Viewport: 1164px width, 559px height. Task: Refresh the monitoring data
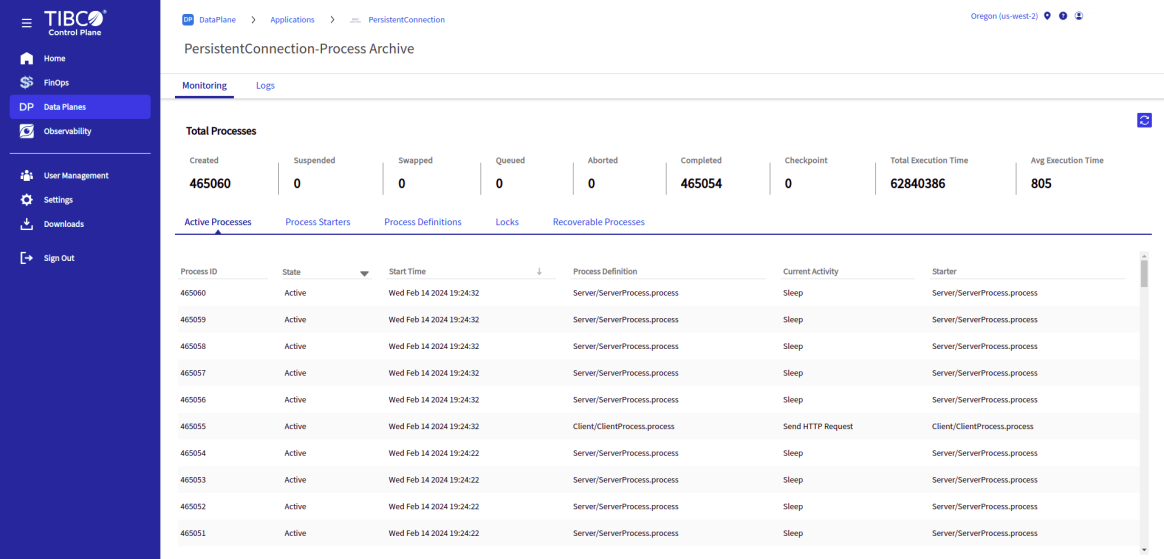[x=1144, y=120]
